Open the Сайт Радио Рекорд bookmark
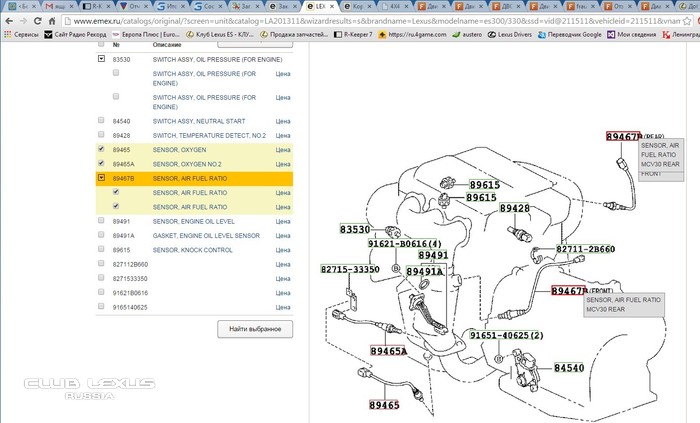This screenshot has width=700, height=423. (75, 34)
